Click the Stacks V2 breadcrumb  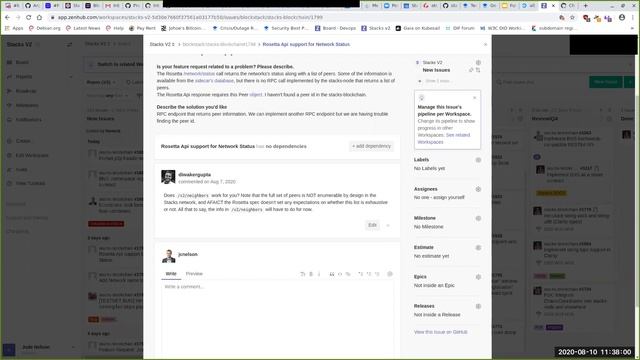pos(162,44)
